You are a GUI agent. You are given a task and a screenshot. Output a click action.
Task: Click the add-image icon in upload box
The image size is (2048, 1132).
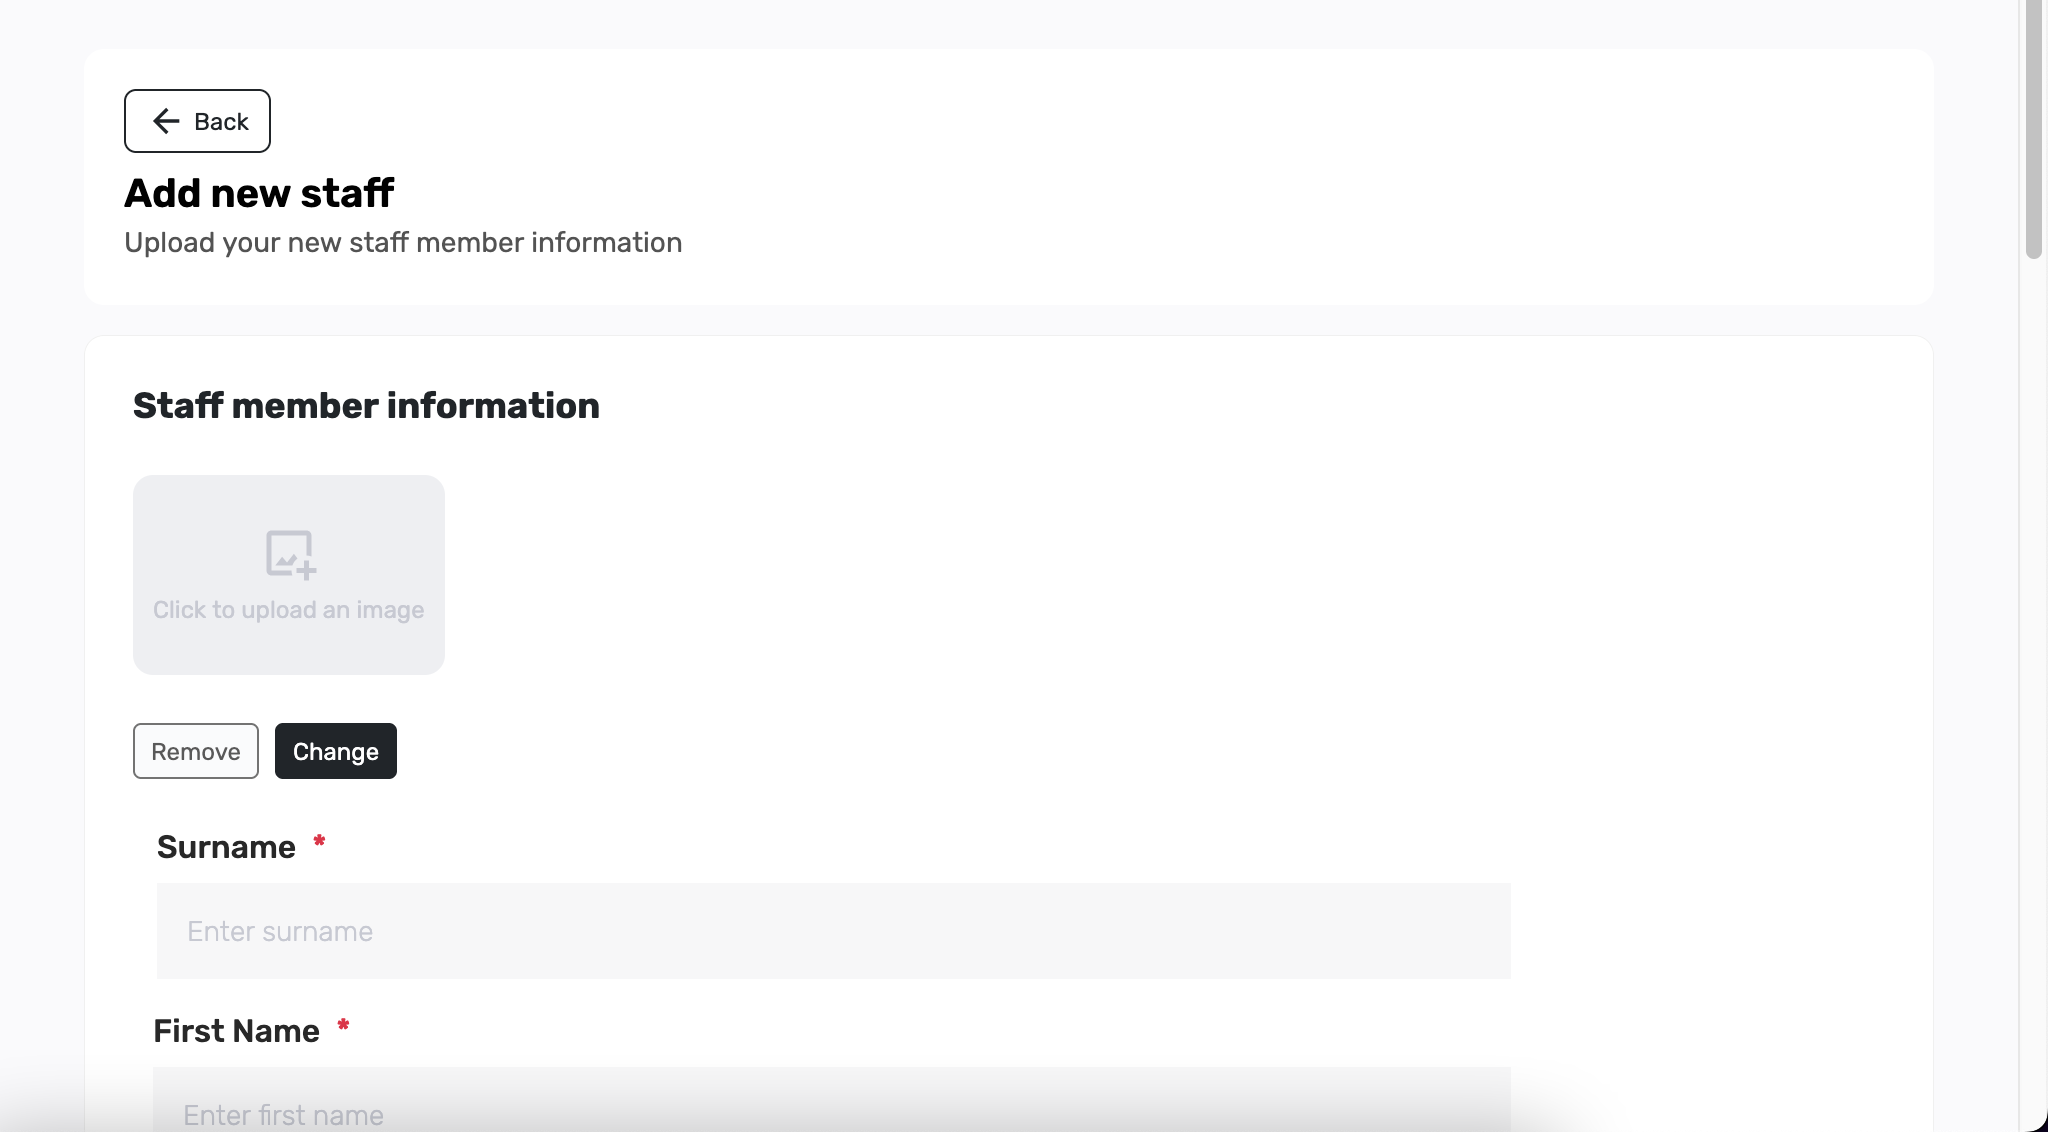[x=290, y=554]
